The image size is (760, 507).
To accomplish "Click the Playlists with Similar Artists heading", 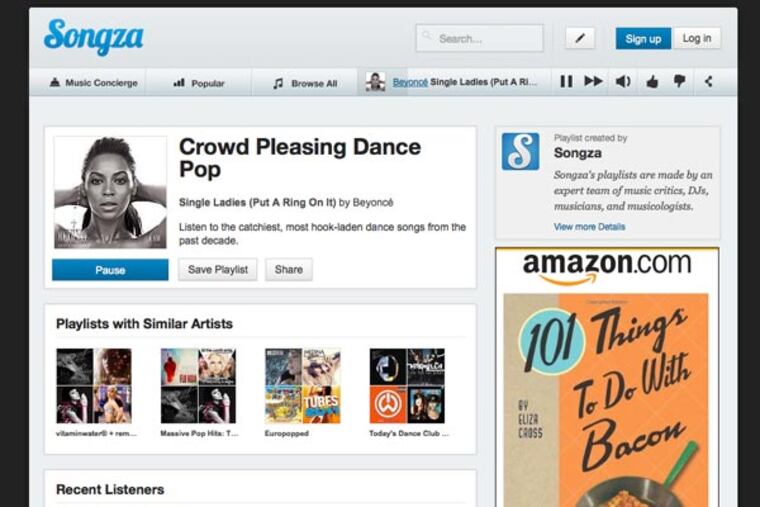I will pos(144,324).
